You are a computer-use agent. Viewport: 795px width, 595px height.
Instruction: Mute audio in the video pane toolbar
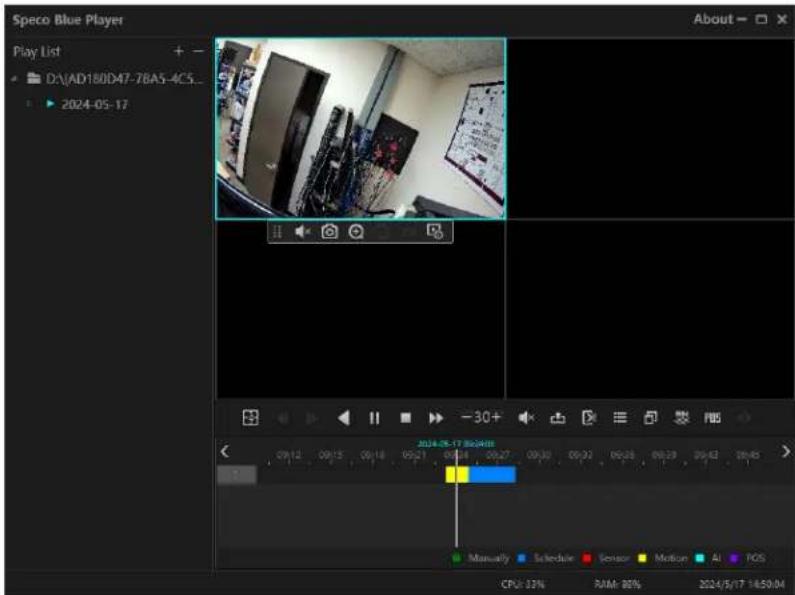coord(302,232)
